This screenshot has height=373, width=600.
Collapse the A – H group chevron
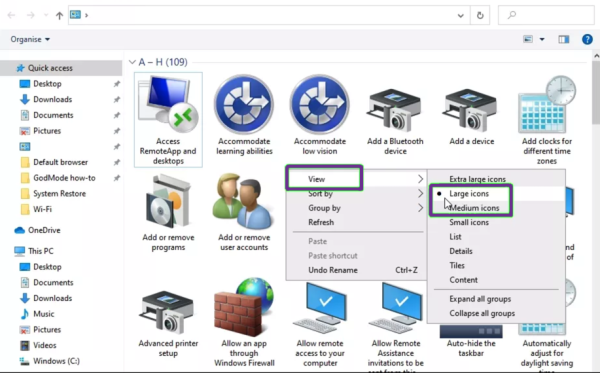click(x=132, y=62)
